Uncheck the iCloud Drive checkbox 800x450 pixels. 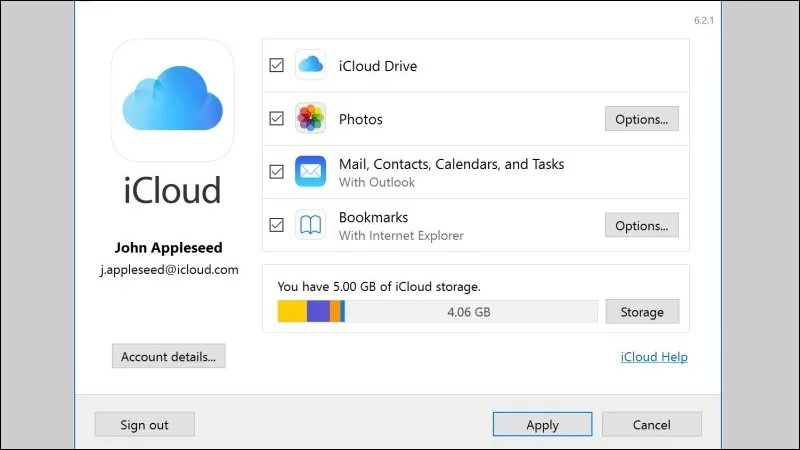coord(277,65)
